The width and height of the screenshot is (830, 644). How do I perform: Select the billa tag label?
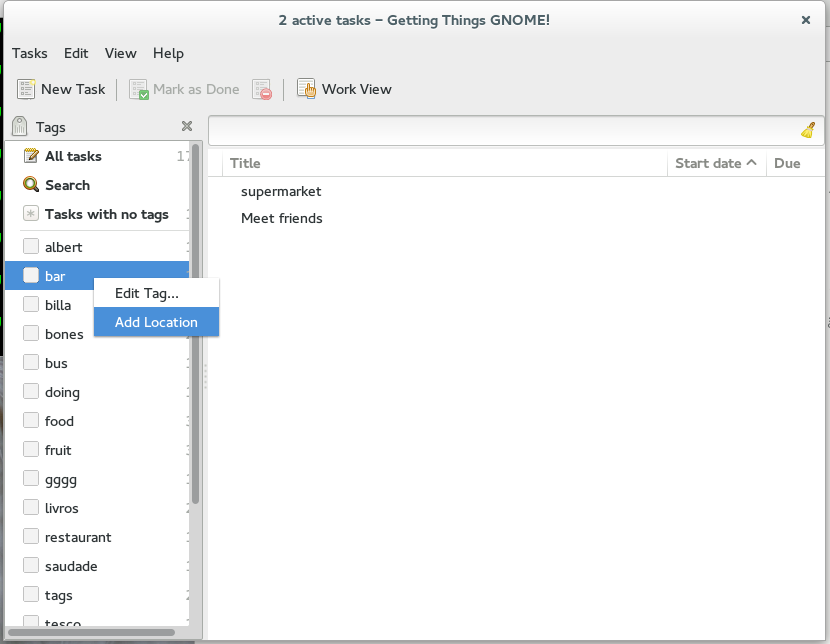click(x=58, y=305)
